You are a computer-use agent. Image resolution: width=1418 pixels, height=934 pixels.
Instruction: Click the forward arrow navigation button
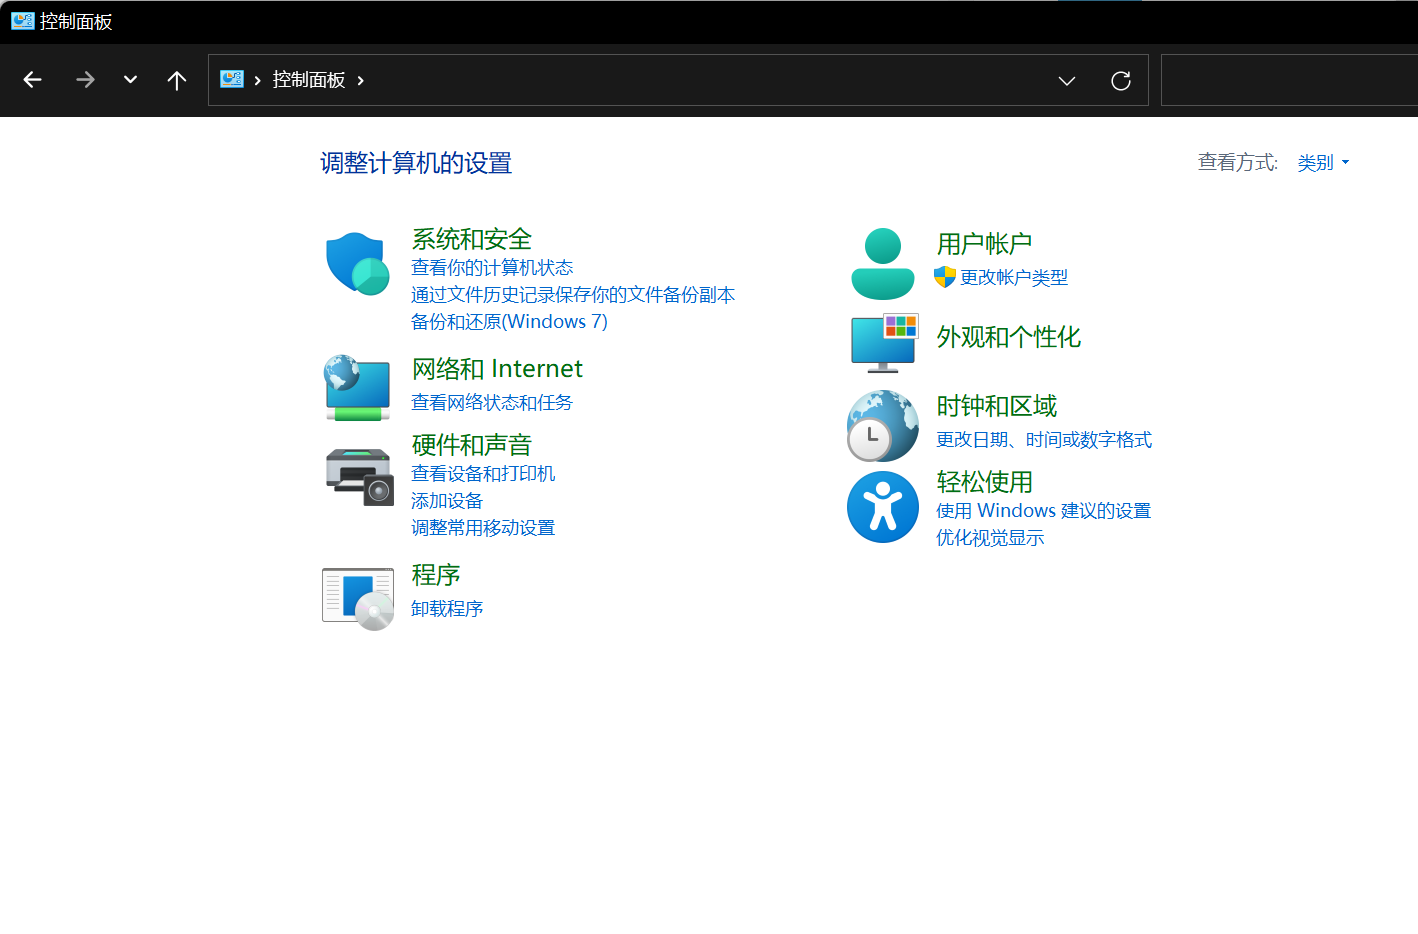86,80
